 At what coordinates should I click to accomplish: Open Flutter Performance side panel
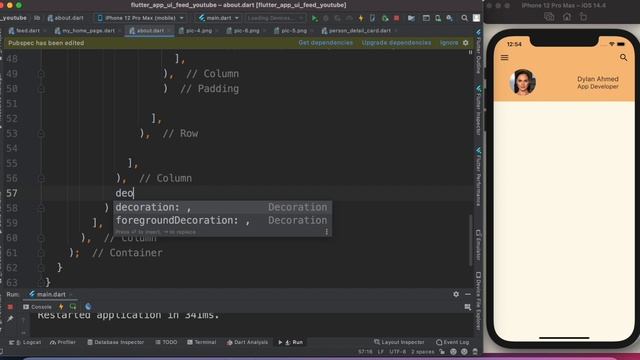(x=478, y=177)
